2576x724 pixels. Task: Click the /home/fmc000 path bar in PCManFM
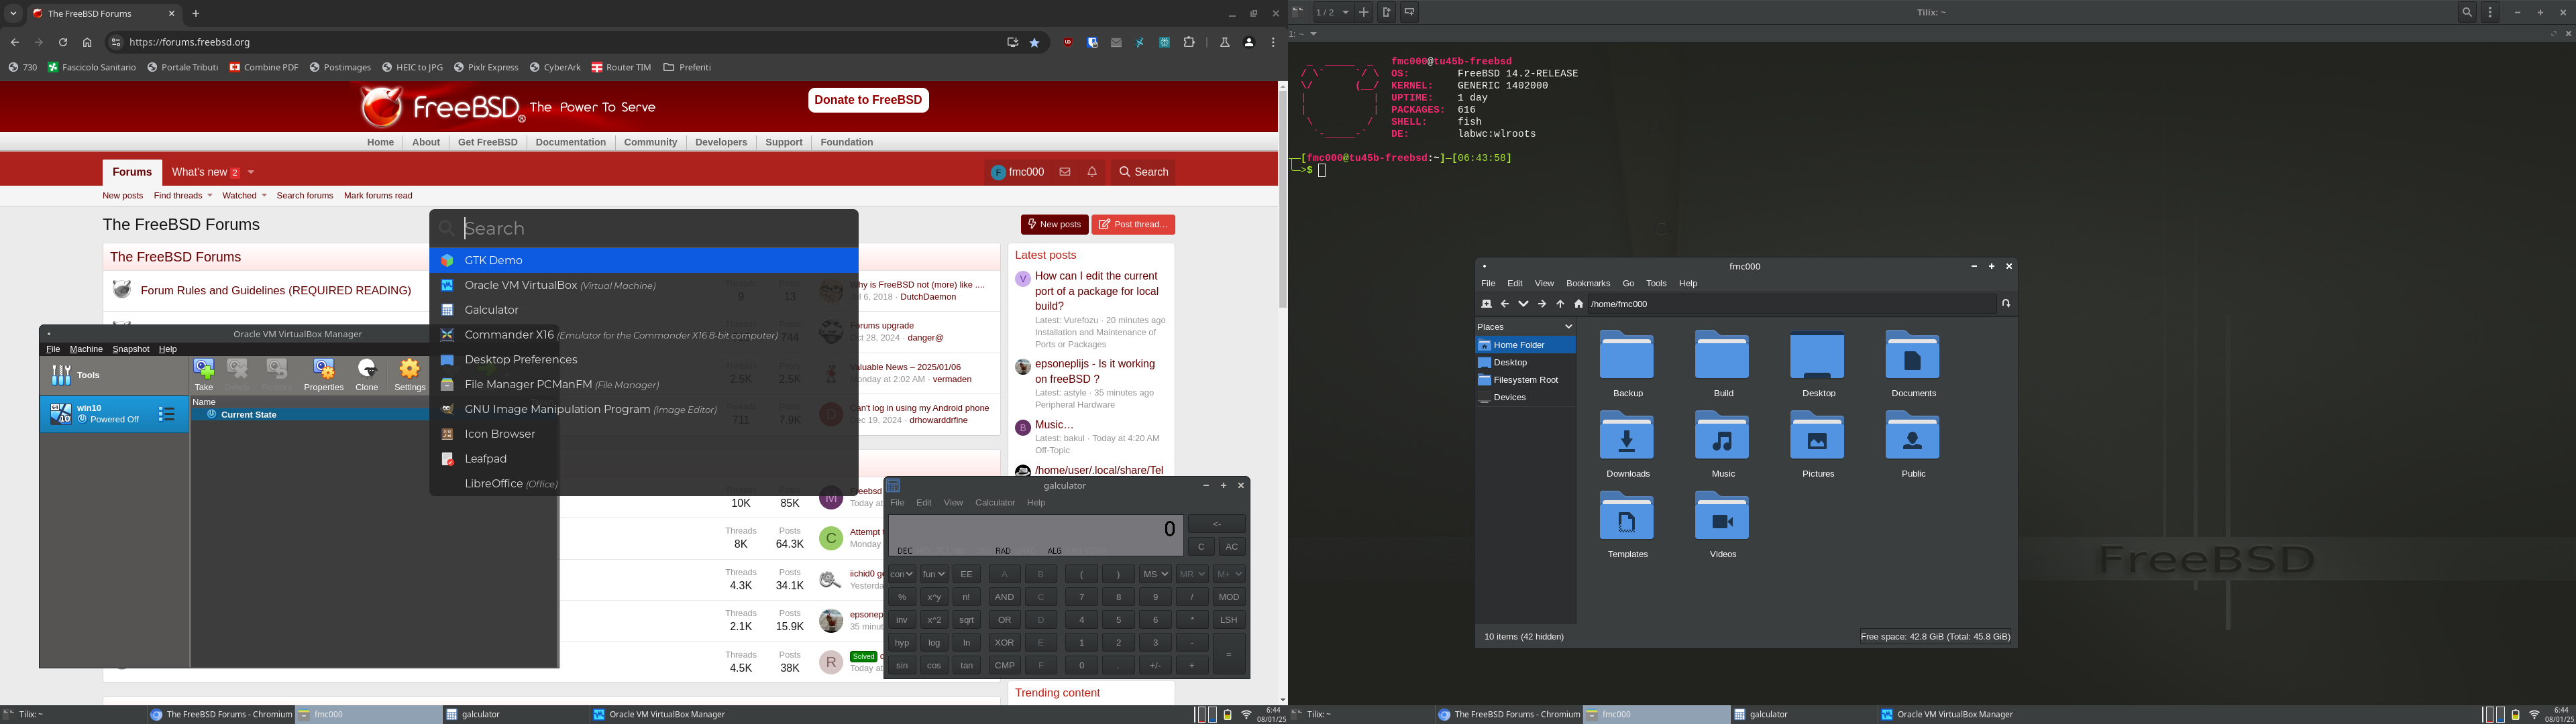(x=1792, y=304)
